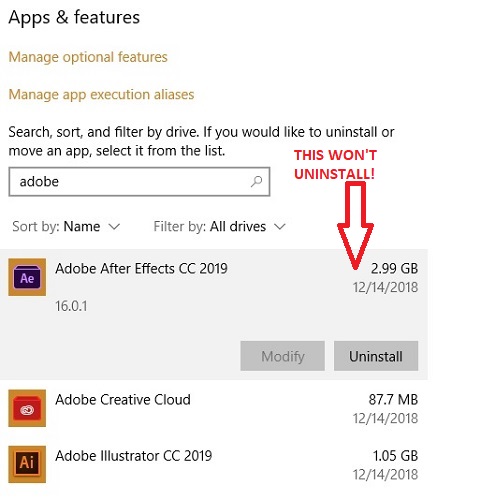Click the 2.99 GB size value
The height and width of the screenshot is (500, 481).
[394, 269]
